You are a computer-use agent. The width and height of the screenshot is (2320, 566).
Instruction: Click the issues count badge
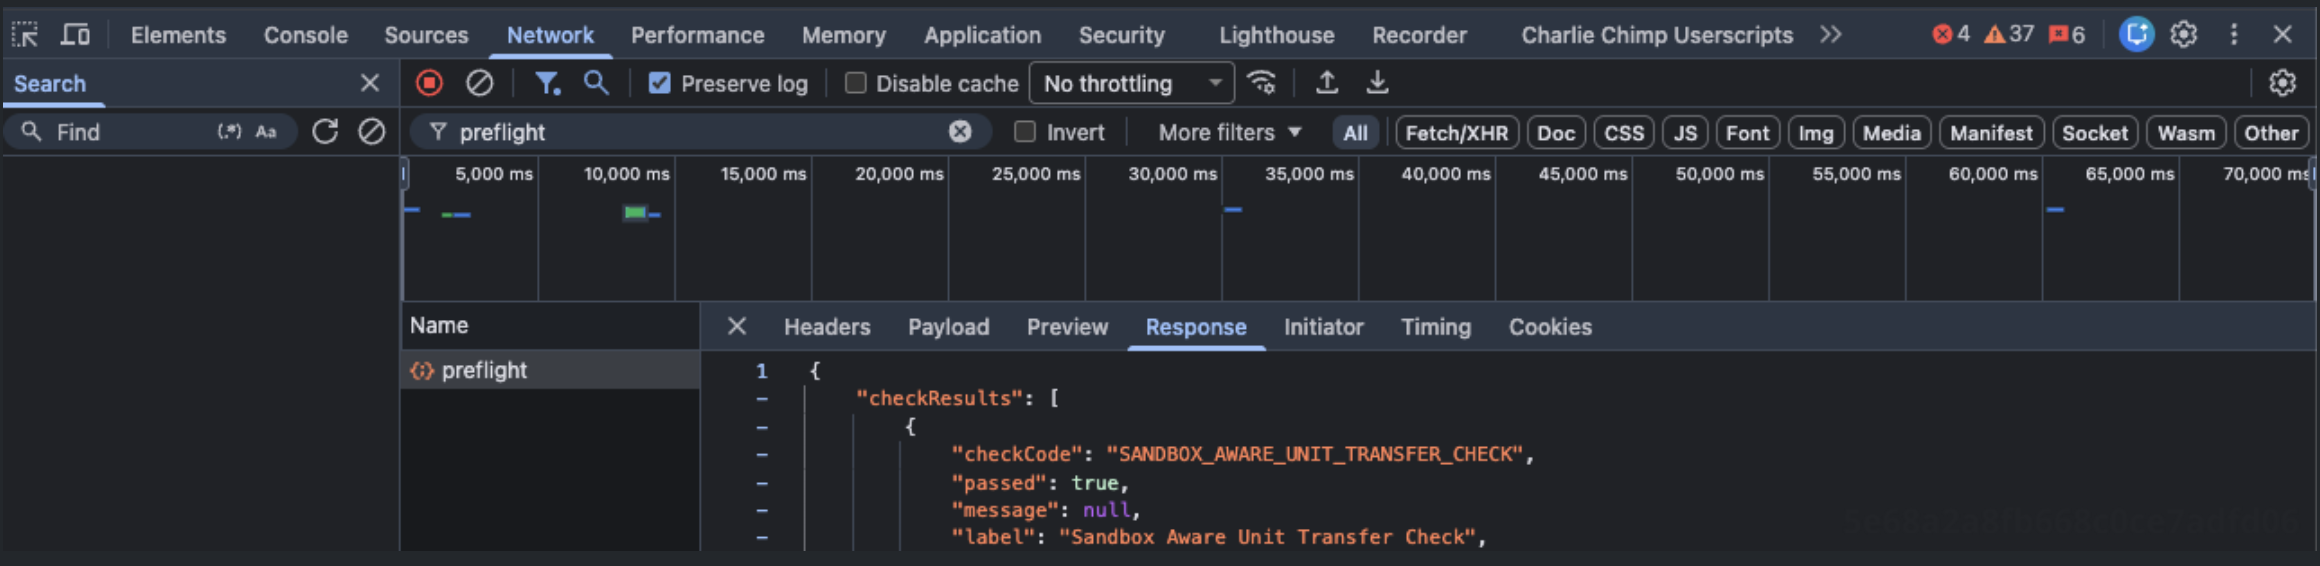pyautogui.click(x=2067, y=35)
